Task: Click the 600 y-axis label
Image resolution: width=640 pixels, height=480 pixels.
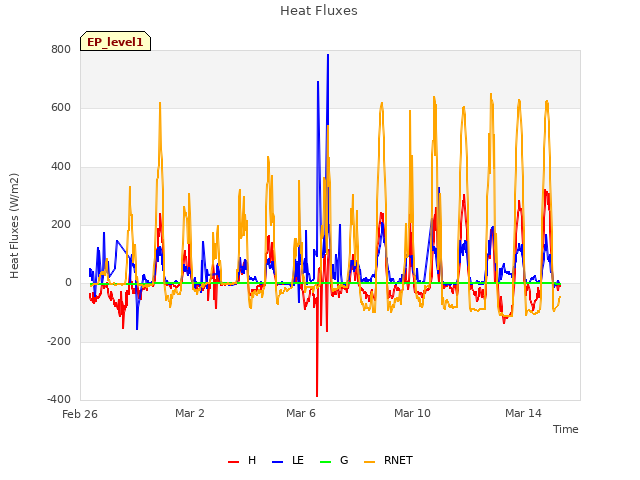Action: click(x=61, y=108)
